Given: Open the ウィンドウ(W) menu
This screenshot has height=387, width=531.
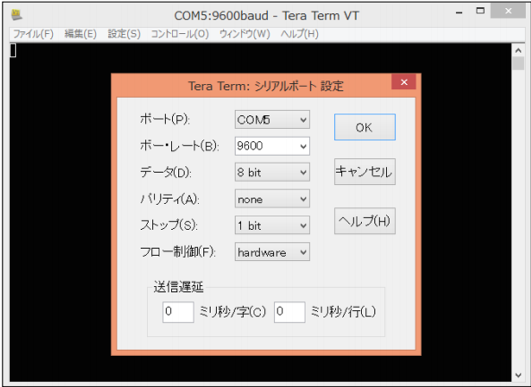Looking at the screenshot, I should click(x=245, y=34).
